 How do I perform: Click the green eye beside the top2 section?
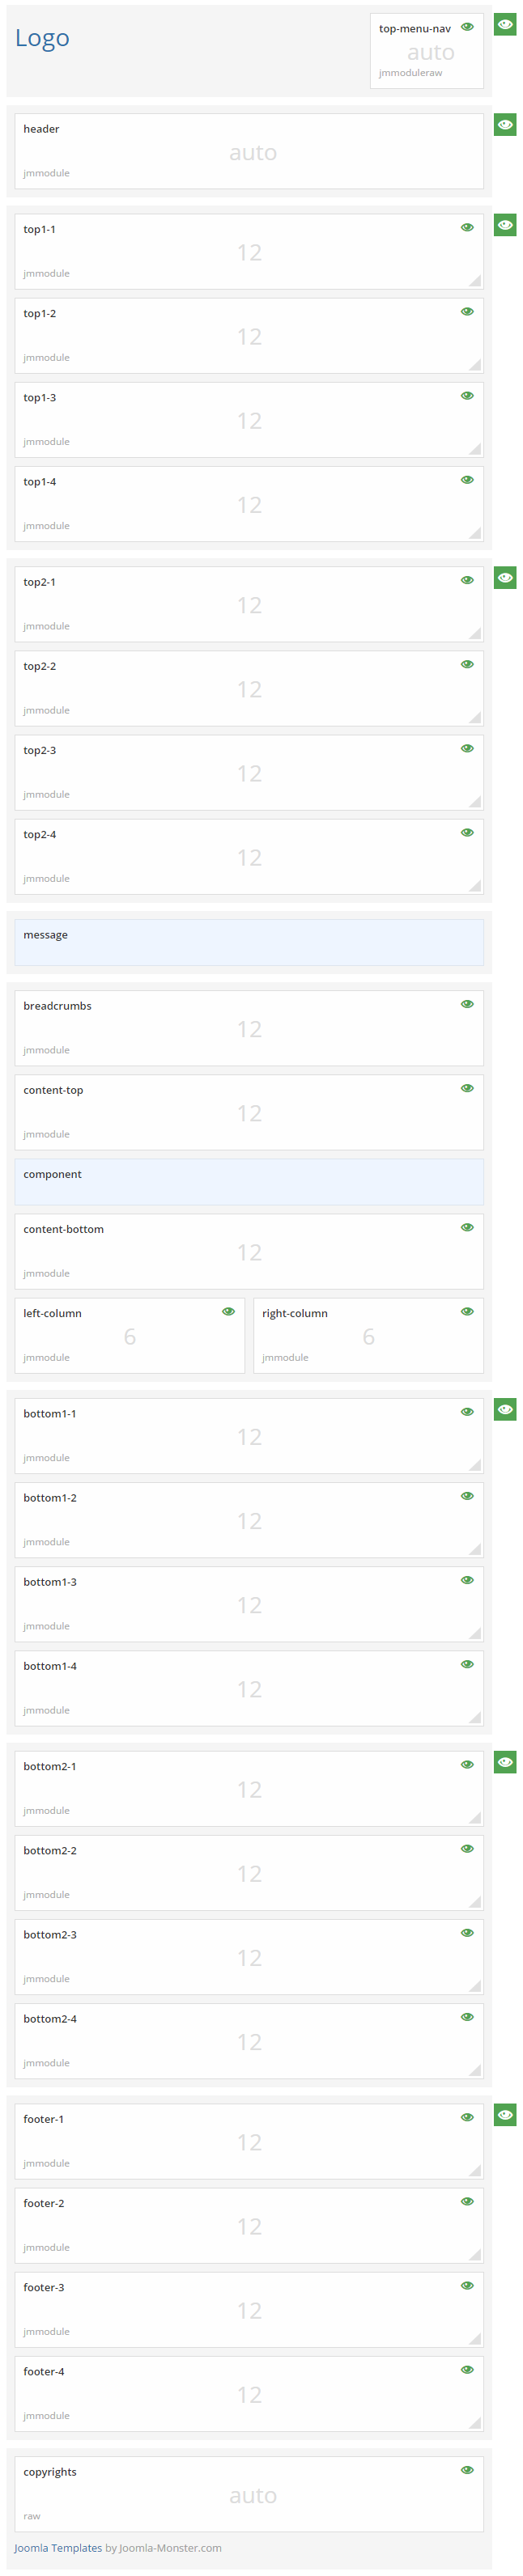click(505, 578)
